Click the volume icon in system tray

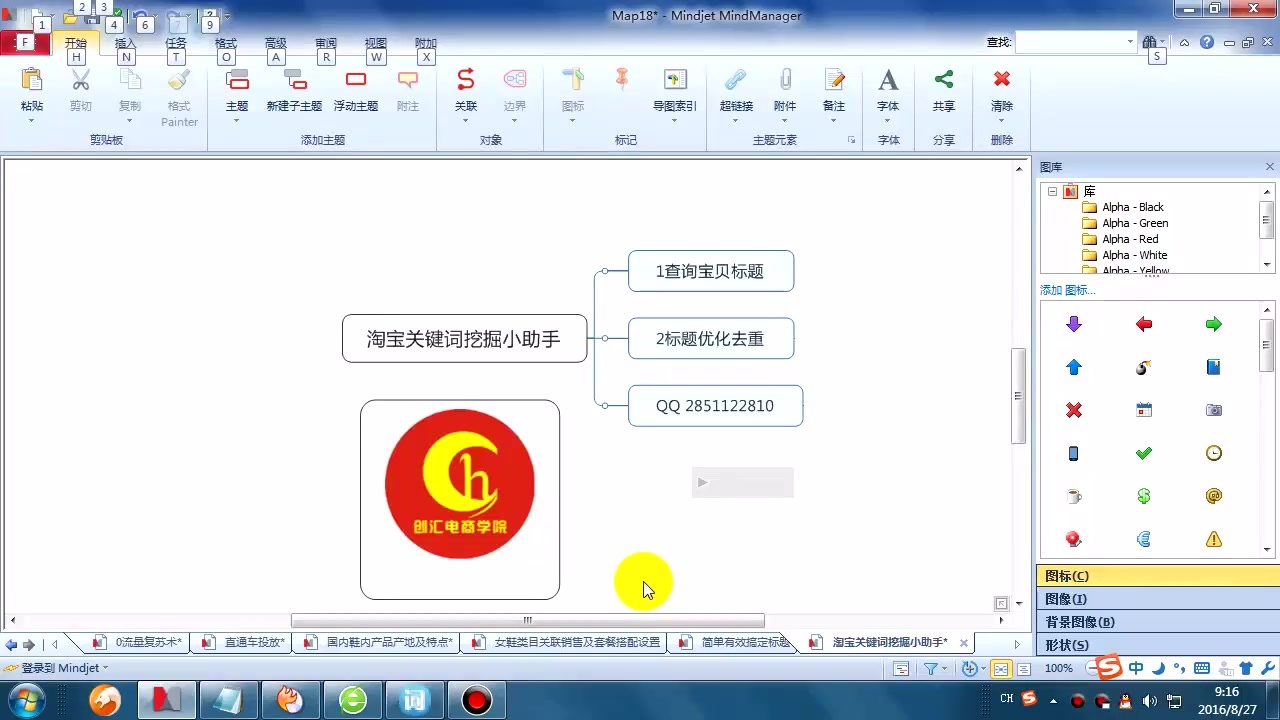coord(1150,701)
